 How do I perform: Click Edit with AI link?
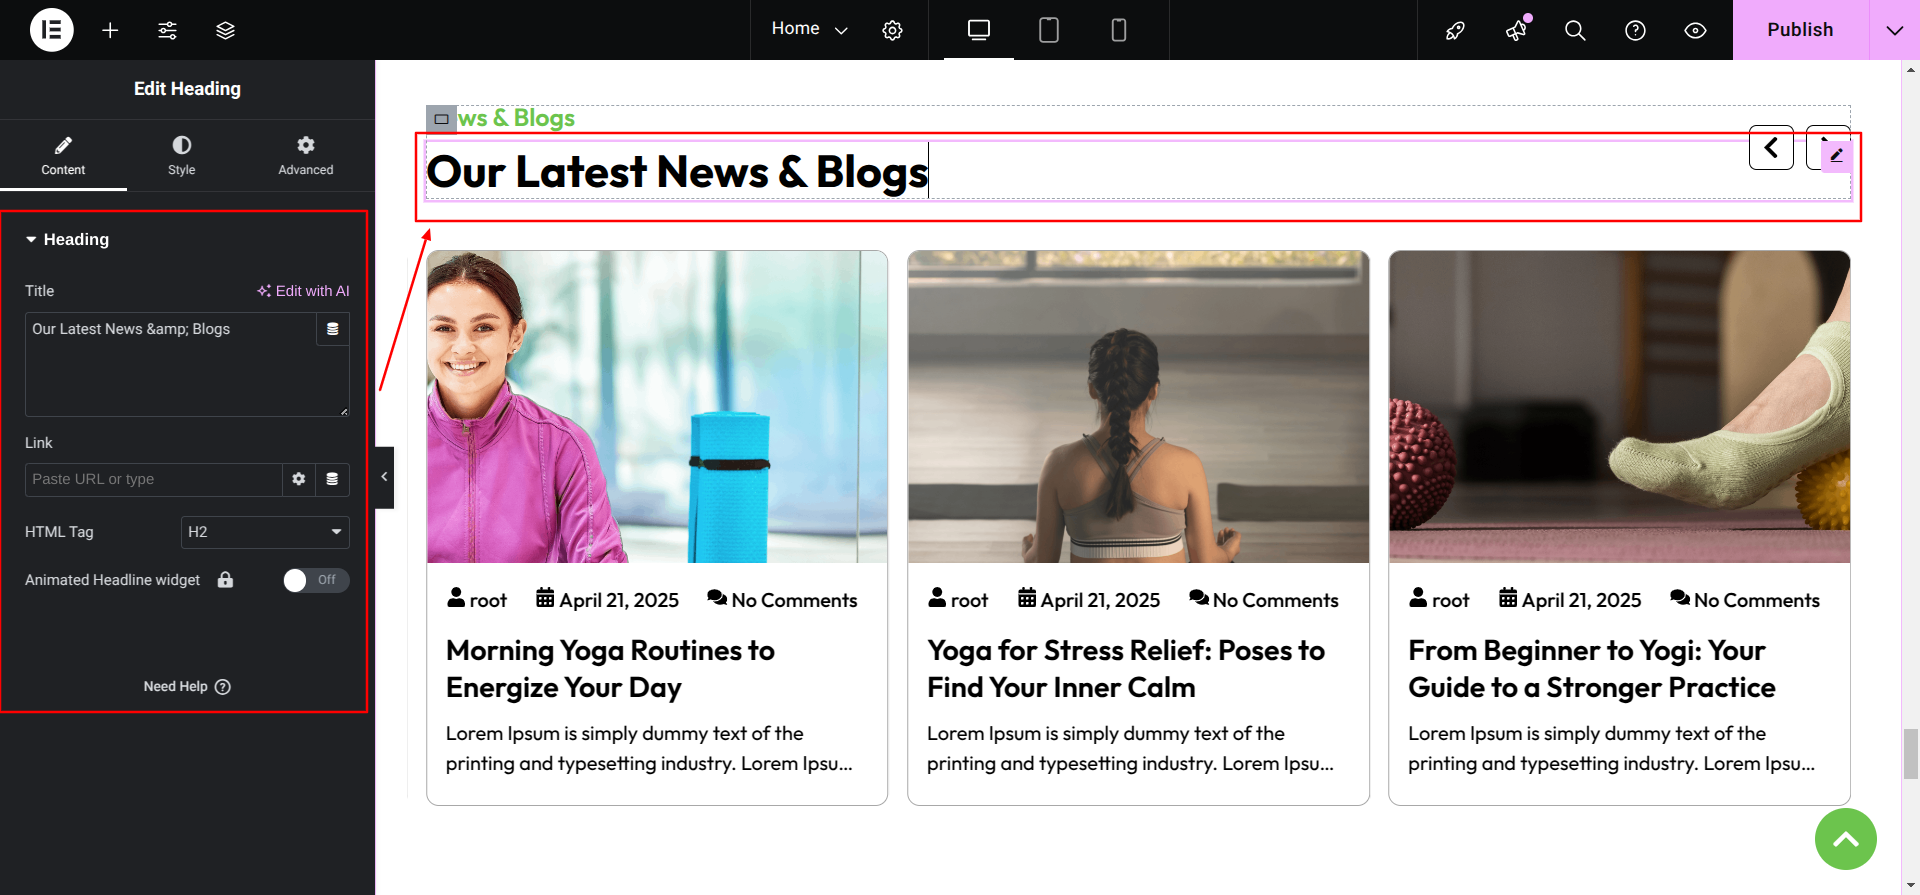pyautogui.click(x=303, y=291)
